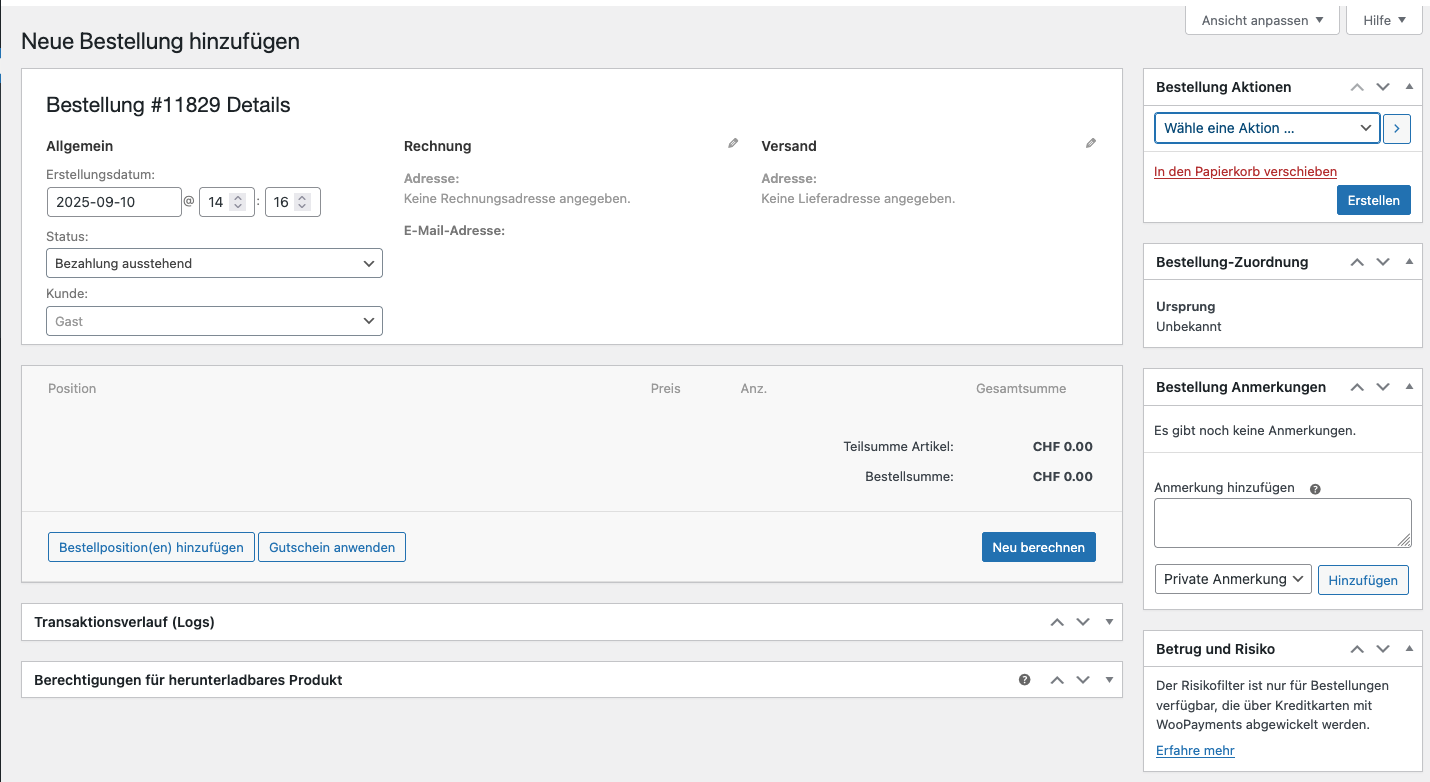Open the Status dropdown

[214, 264]
